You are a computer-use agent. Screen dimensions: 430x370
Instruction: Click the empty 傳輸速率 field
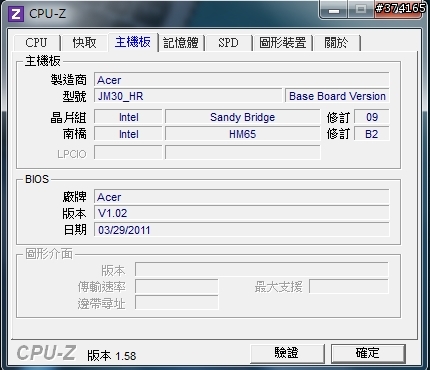tap(177, 286)
